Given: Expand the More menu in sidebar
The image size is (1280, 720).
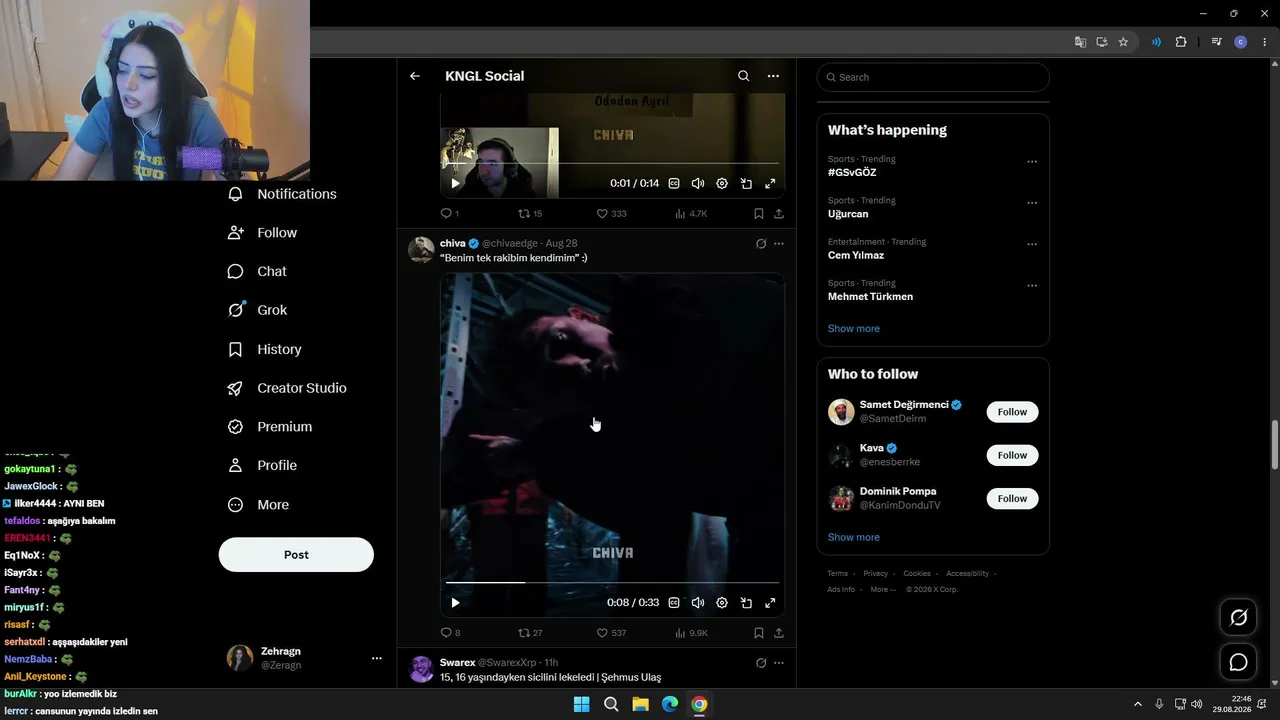Looking at the screenshot, I should pos(259,505).
